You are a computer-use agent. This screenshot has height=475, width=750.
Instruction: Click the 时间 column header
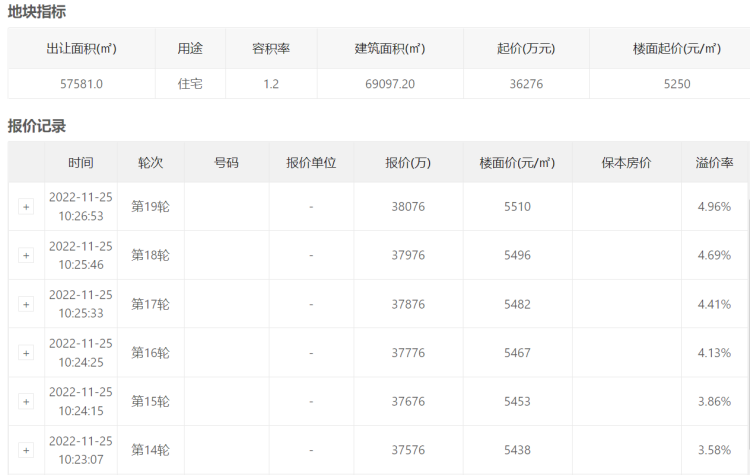point(81,163)
